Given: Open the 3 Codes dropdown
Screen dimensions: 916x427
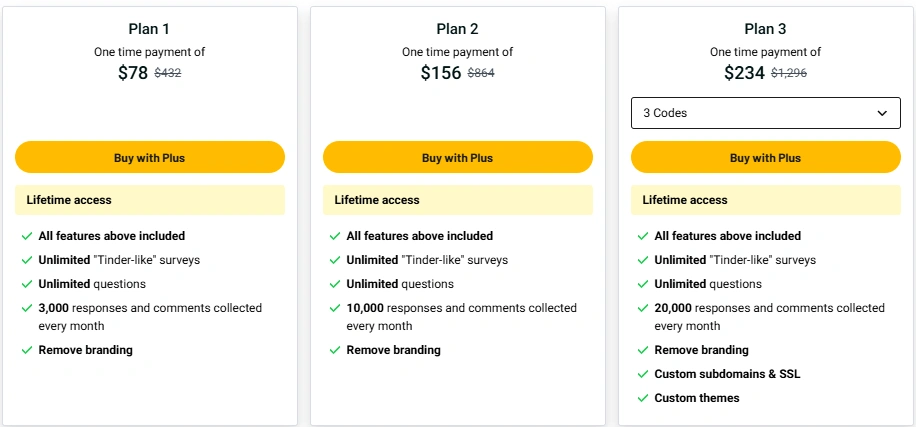Looking at the screenshot, I should click(765, 113).
